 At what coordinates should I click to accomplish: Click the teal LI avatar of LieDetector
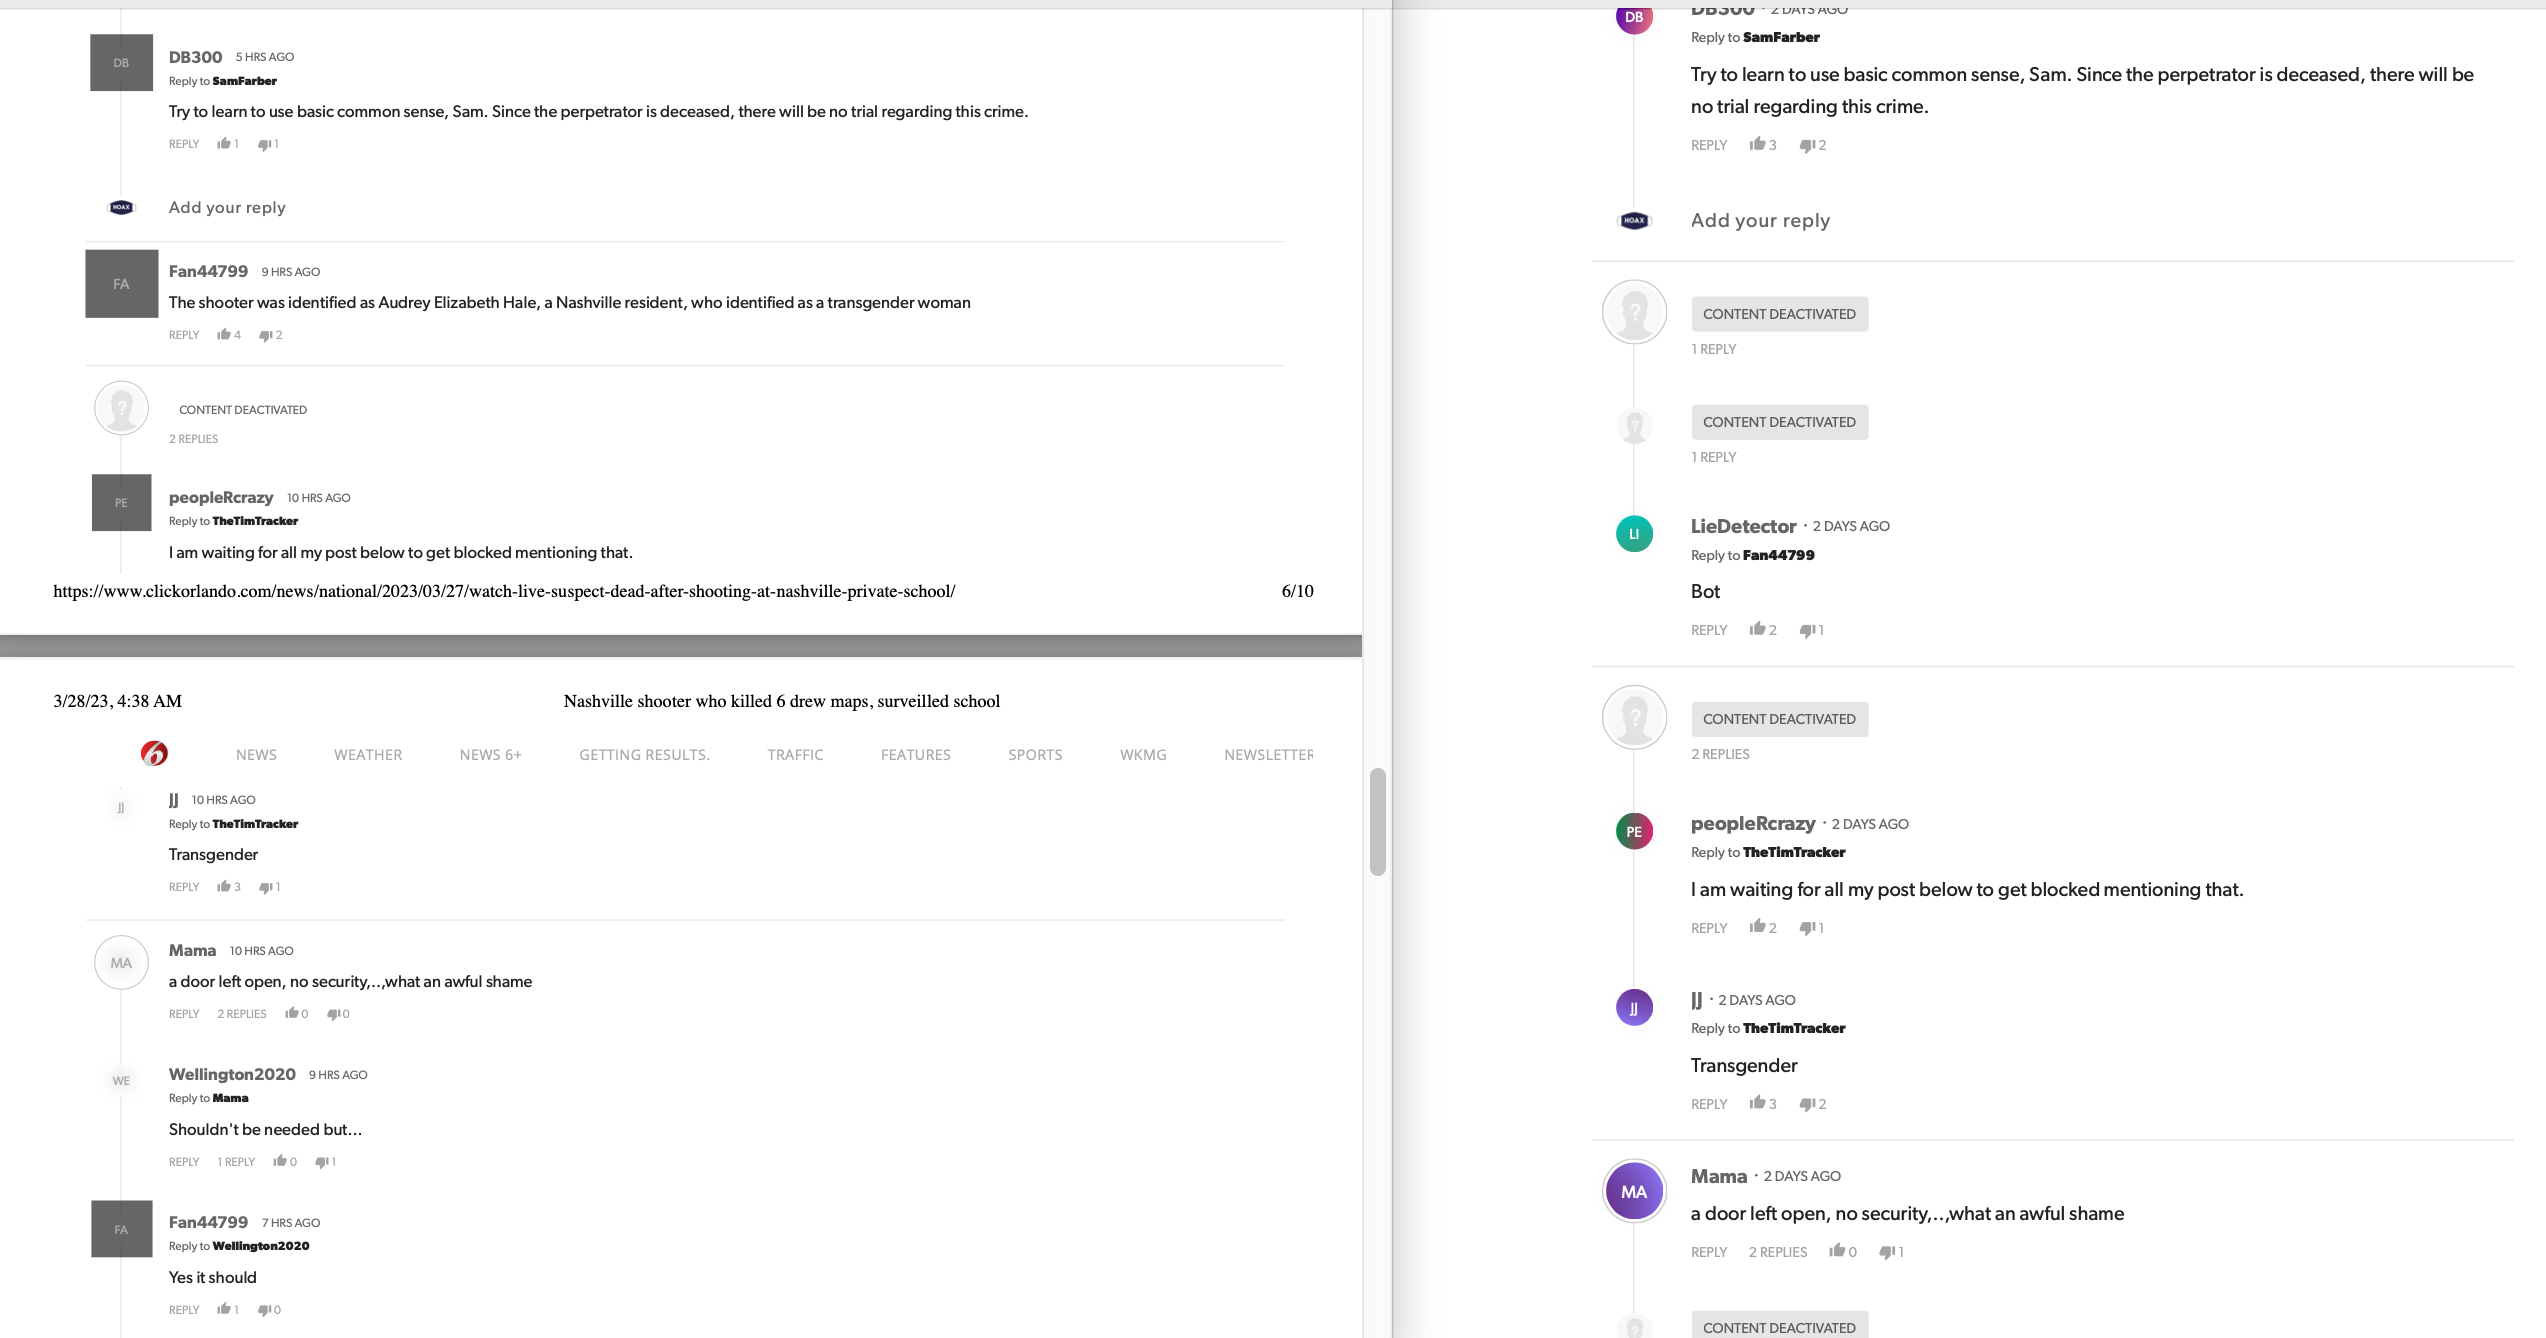(1633, 533)
